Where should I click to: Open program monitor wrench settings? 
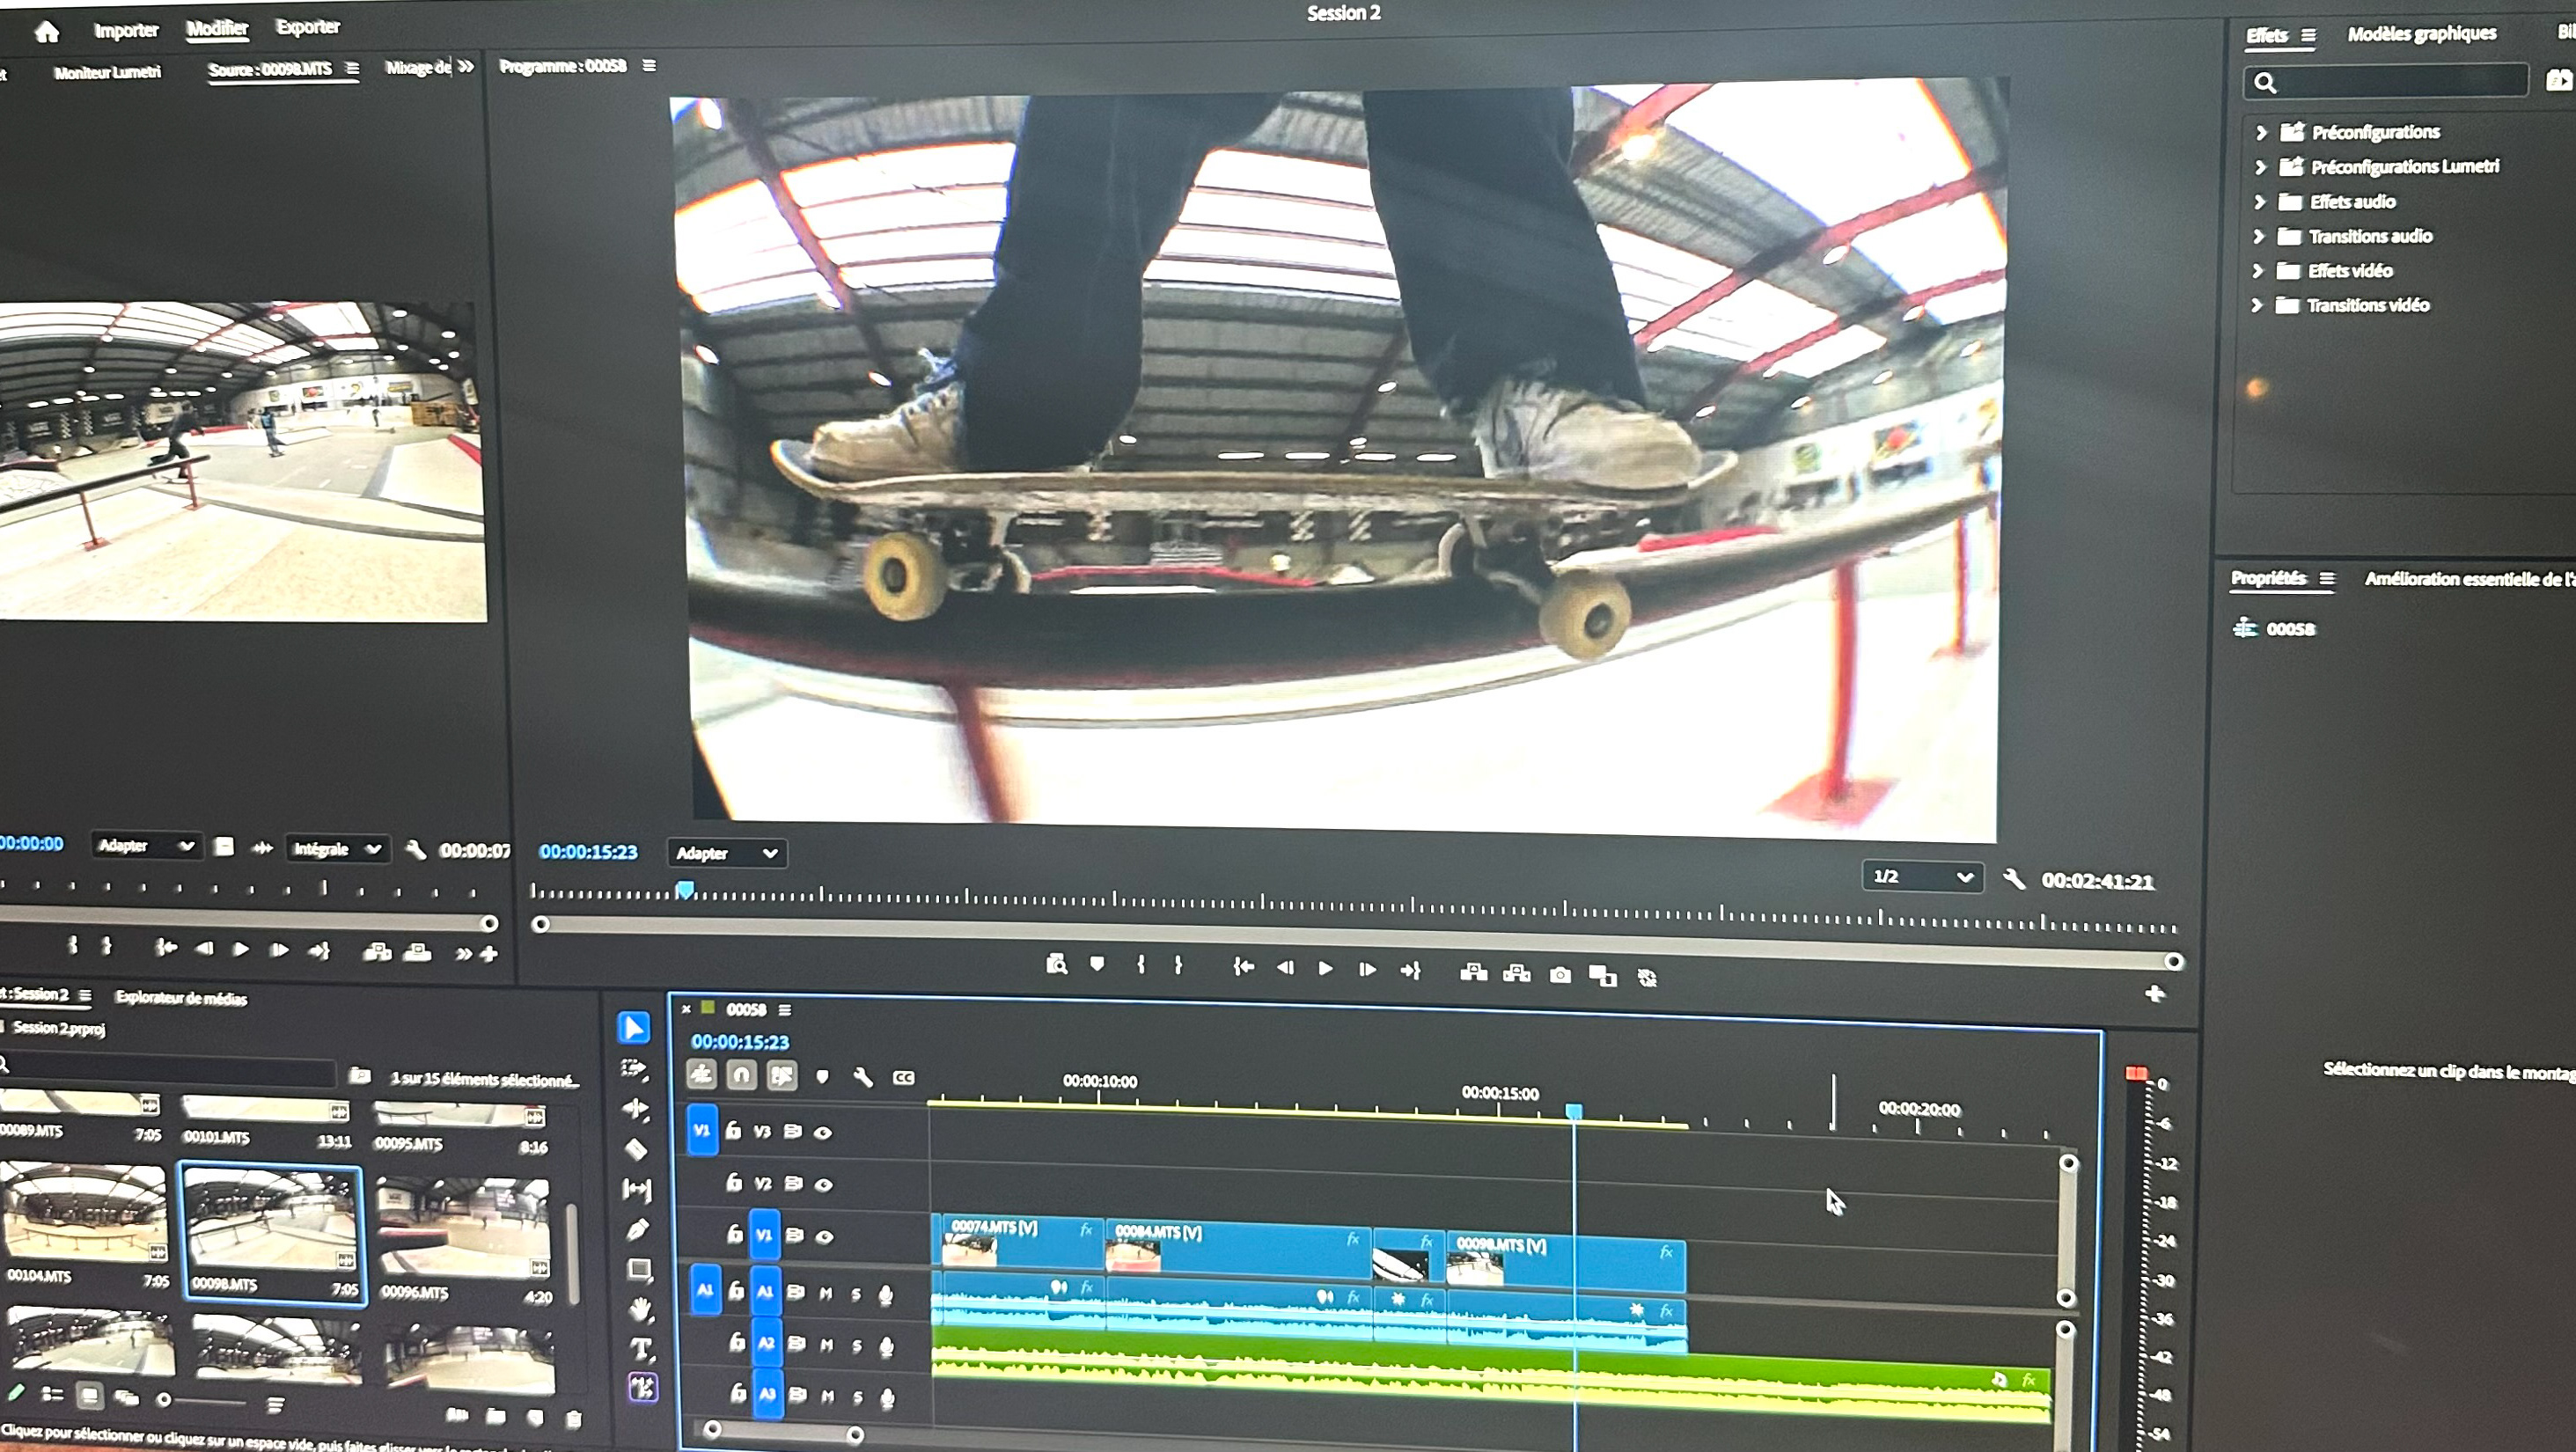(x=2014, y=879)
